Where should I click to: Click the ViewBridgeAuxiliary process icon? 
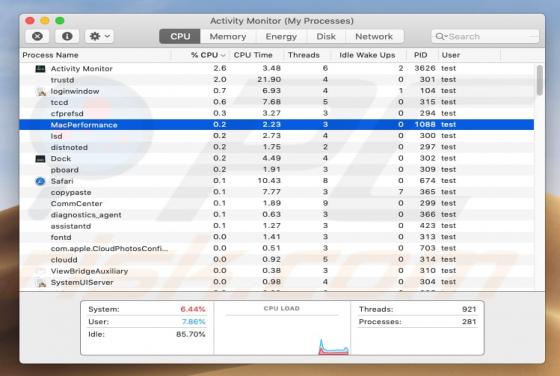[40, 271]
